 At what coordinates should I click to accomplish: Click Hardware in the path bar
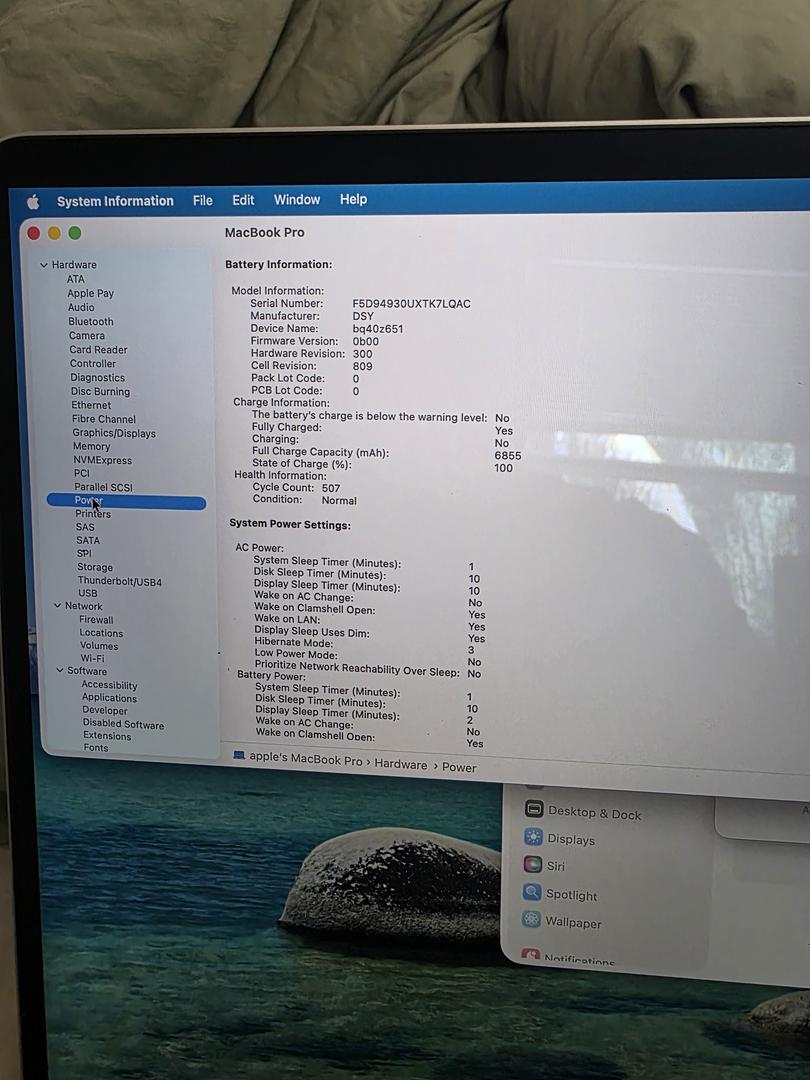pyautogui.click(x=400, y=765)
